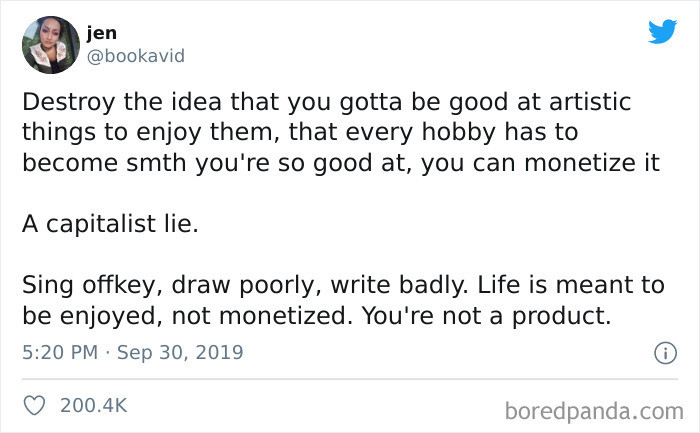Click the 5:20 PM timestamp
Image resolution: width=700 pixels, height=433 pixels.
tap(60, 353)
